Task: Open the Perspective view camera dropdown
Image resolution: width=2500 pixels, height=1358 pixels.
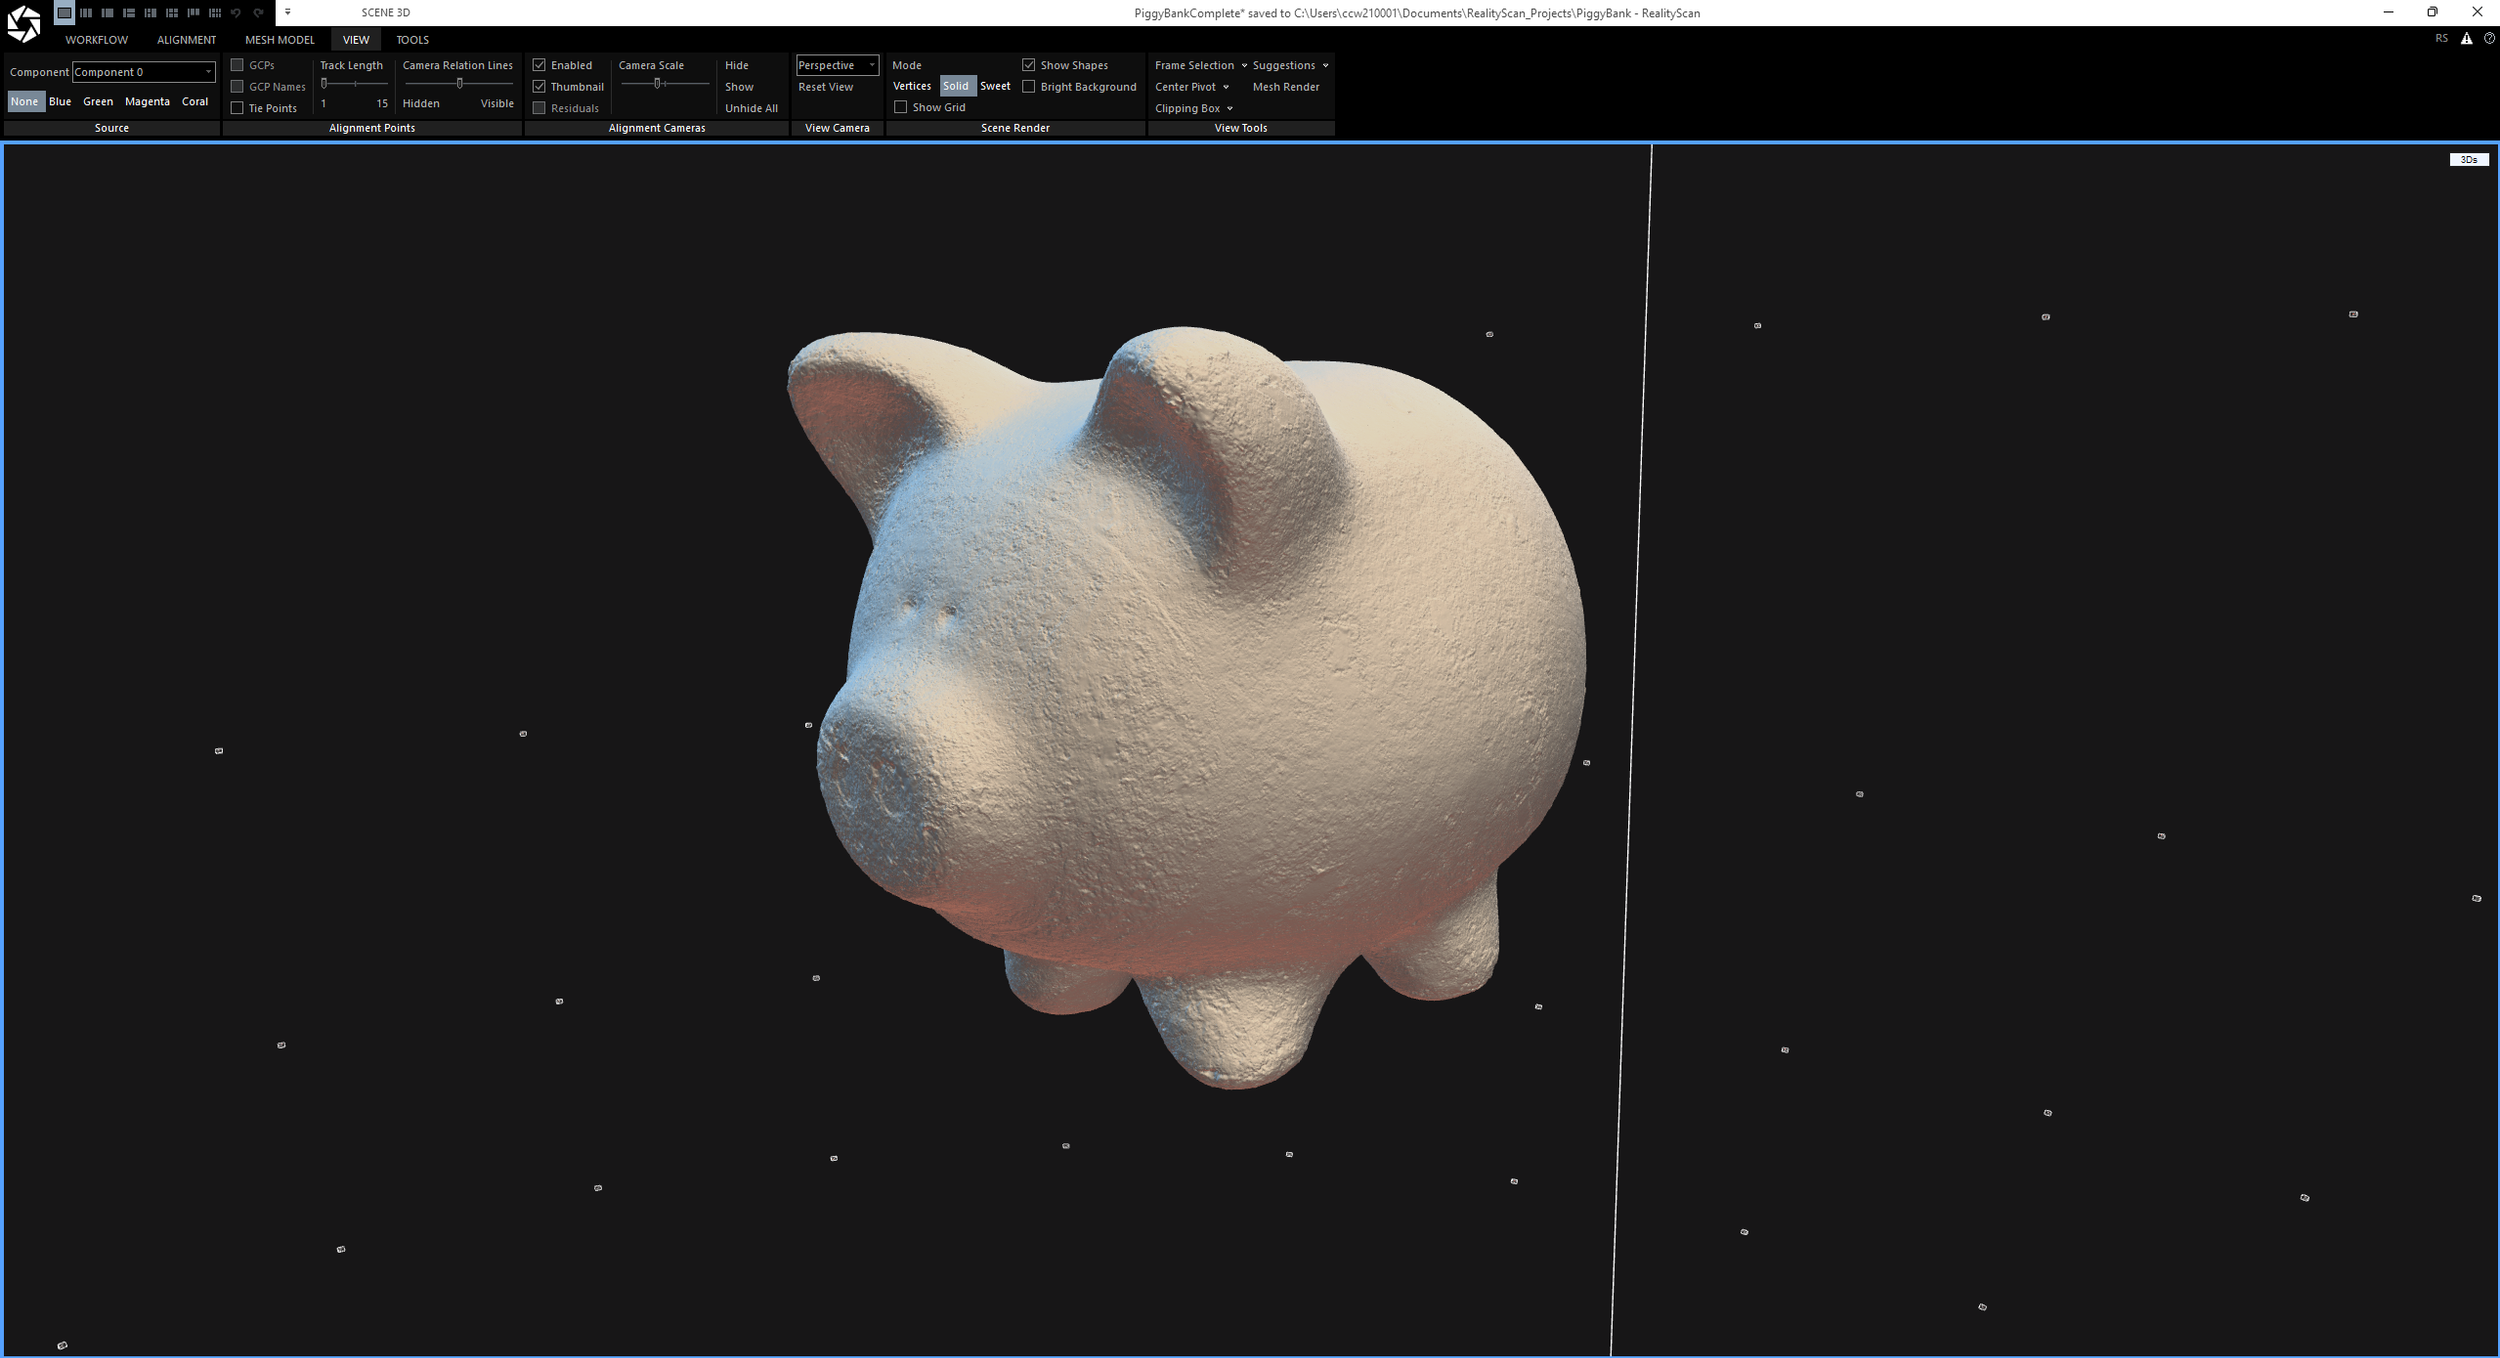Action: coord(837,65)
